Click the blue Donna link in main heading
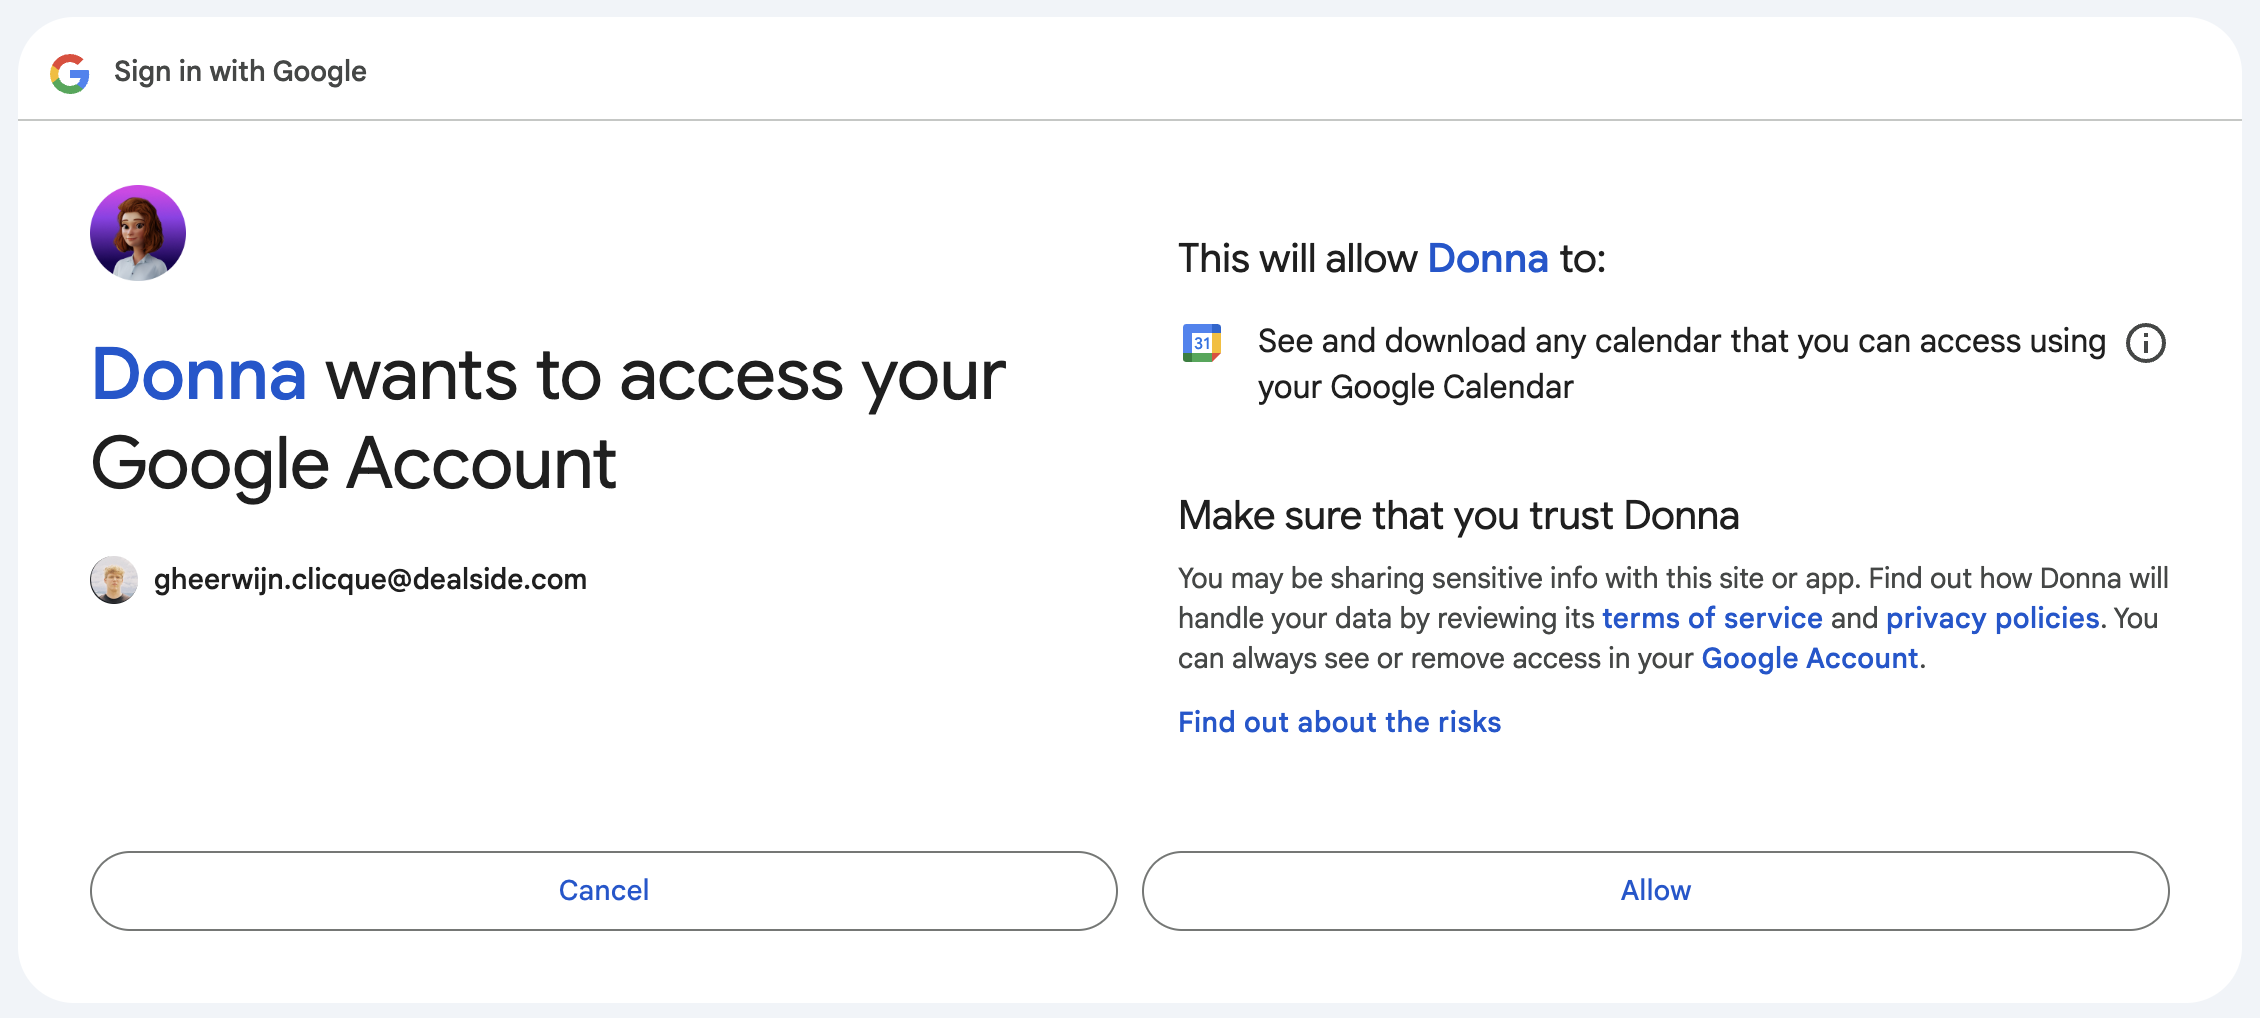Image resolution: width=2260 pixels, height=1018 pixels. point(199,376)
